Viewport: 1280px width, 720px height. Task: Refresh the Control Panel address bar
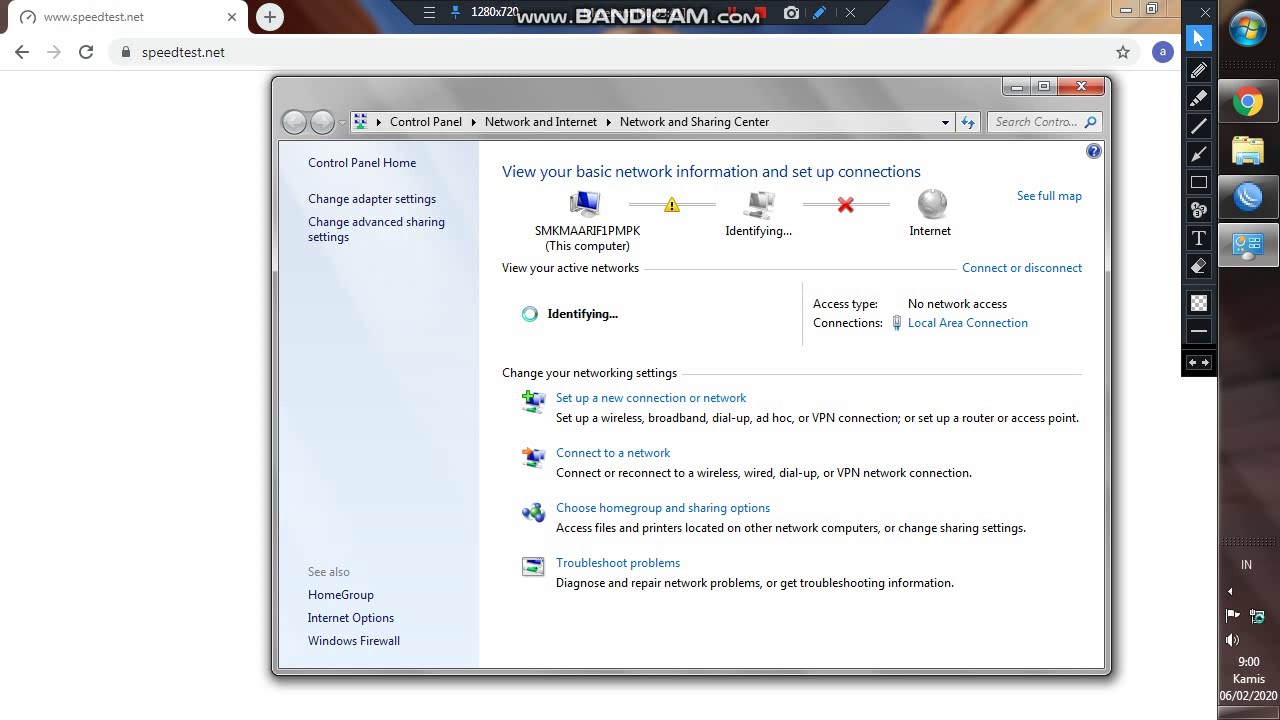tap(968, 122)
